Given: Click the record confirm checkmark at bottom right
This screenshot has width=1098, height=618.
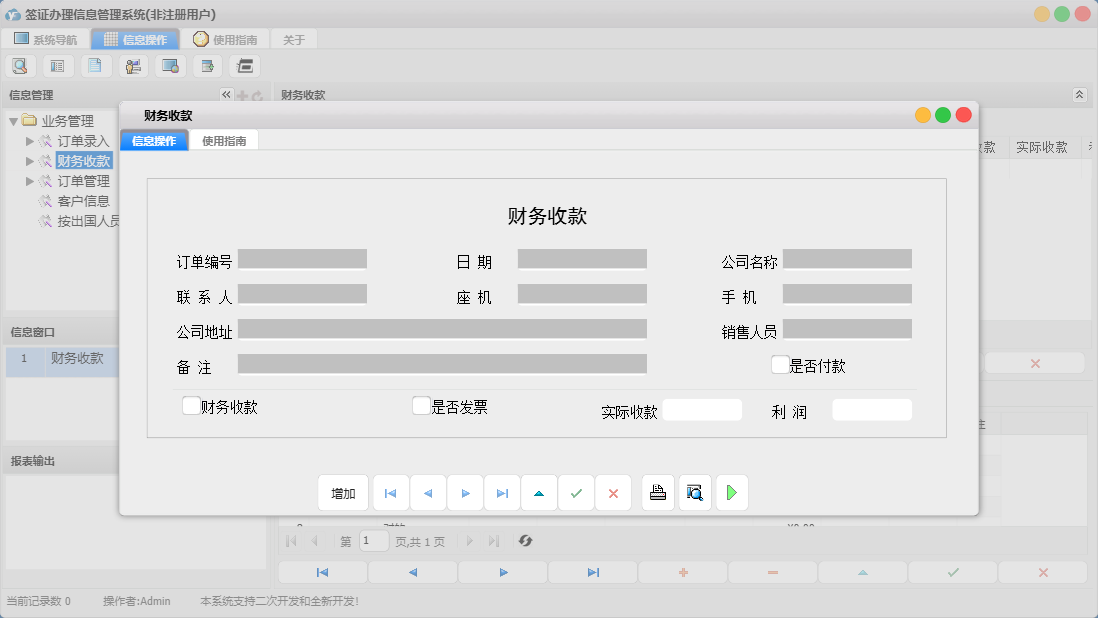Looking at the screenshot, I should (952, 571).
